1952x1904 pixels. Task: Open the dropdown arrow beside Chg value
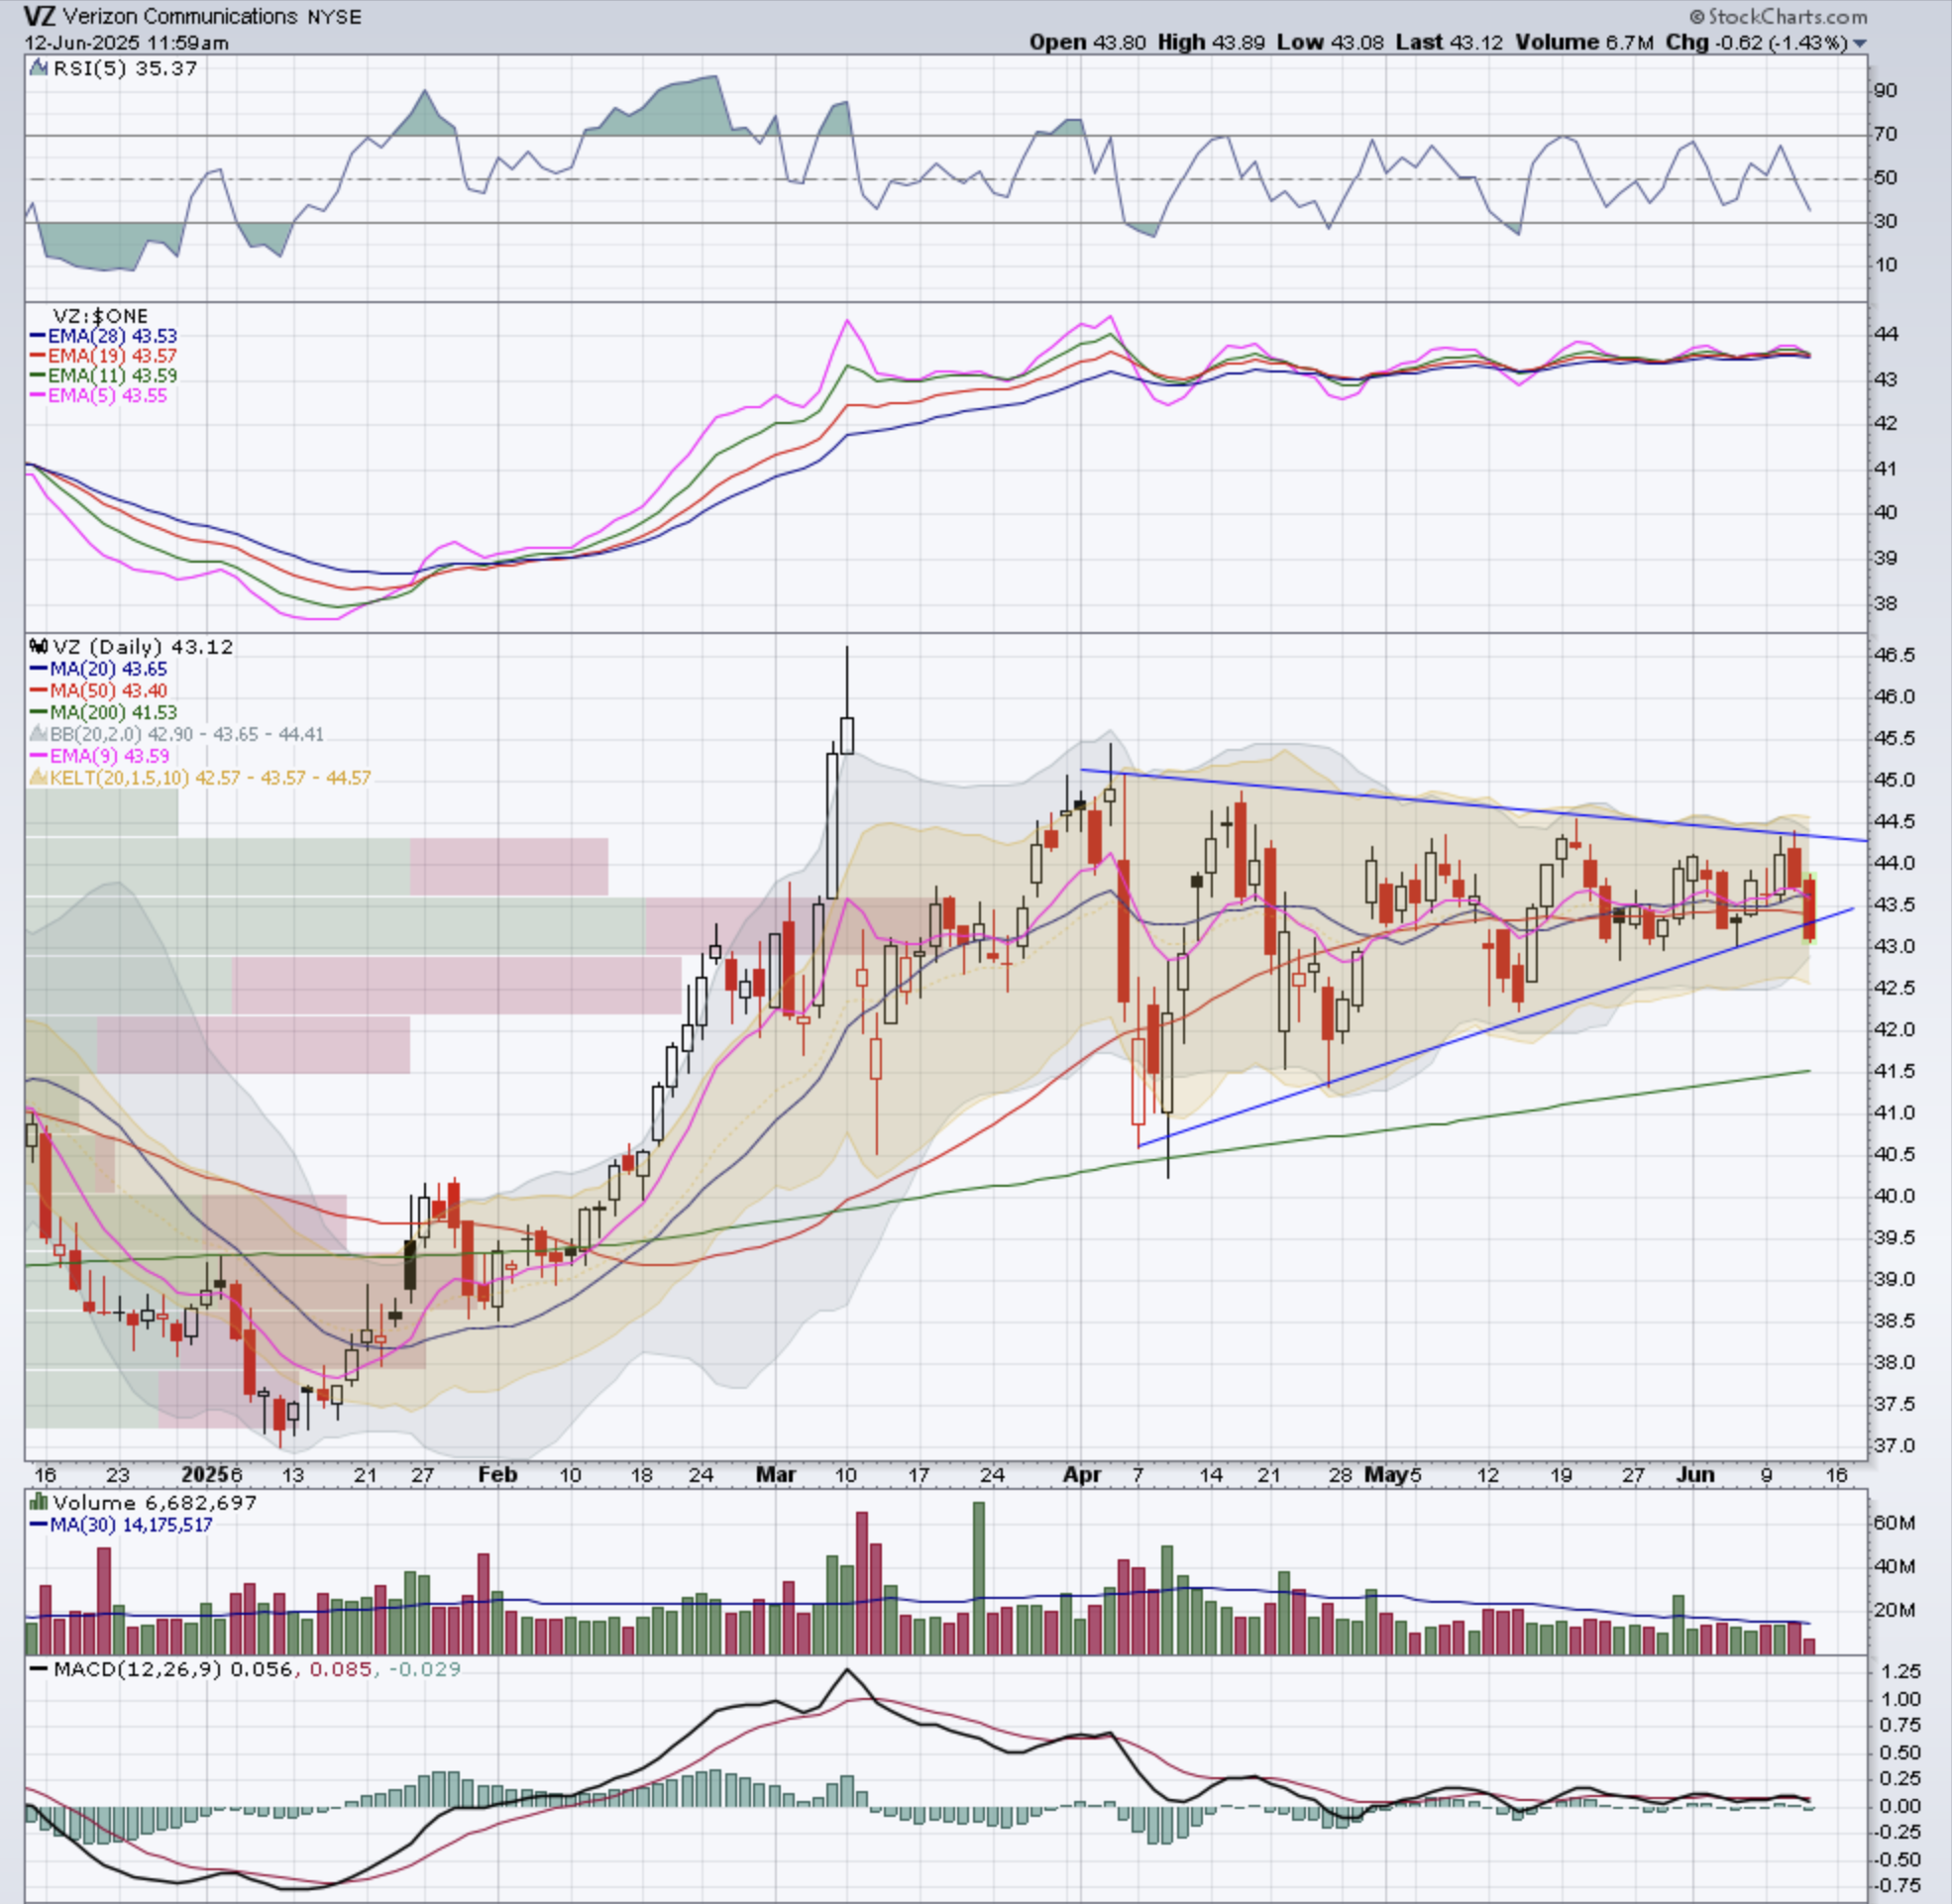tap(1859, 43)
